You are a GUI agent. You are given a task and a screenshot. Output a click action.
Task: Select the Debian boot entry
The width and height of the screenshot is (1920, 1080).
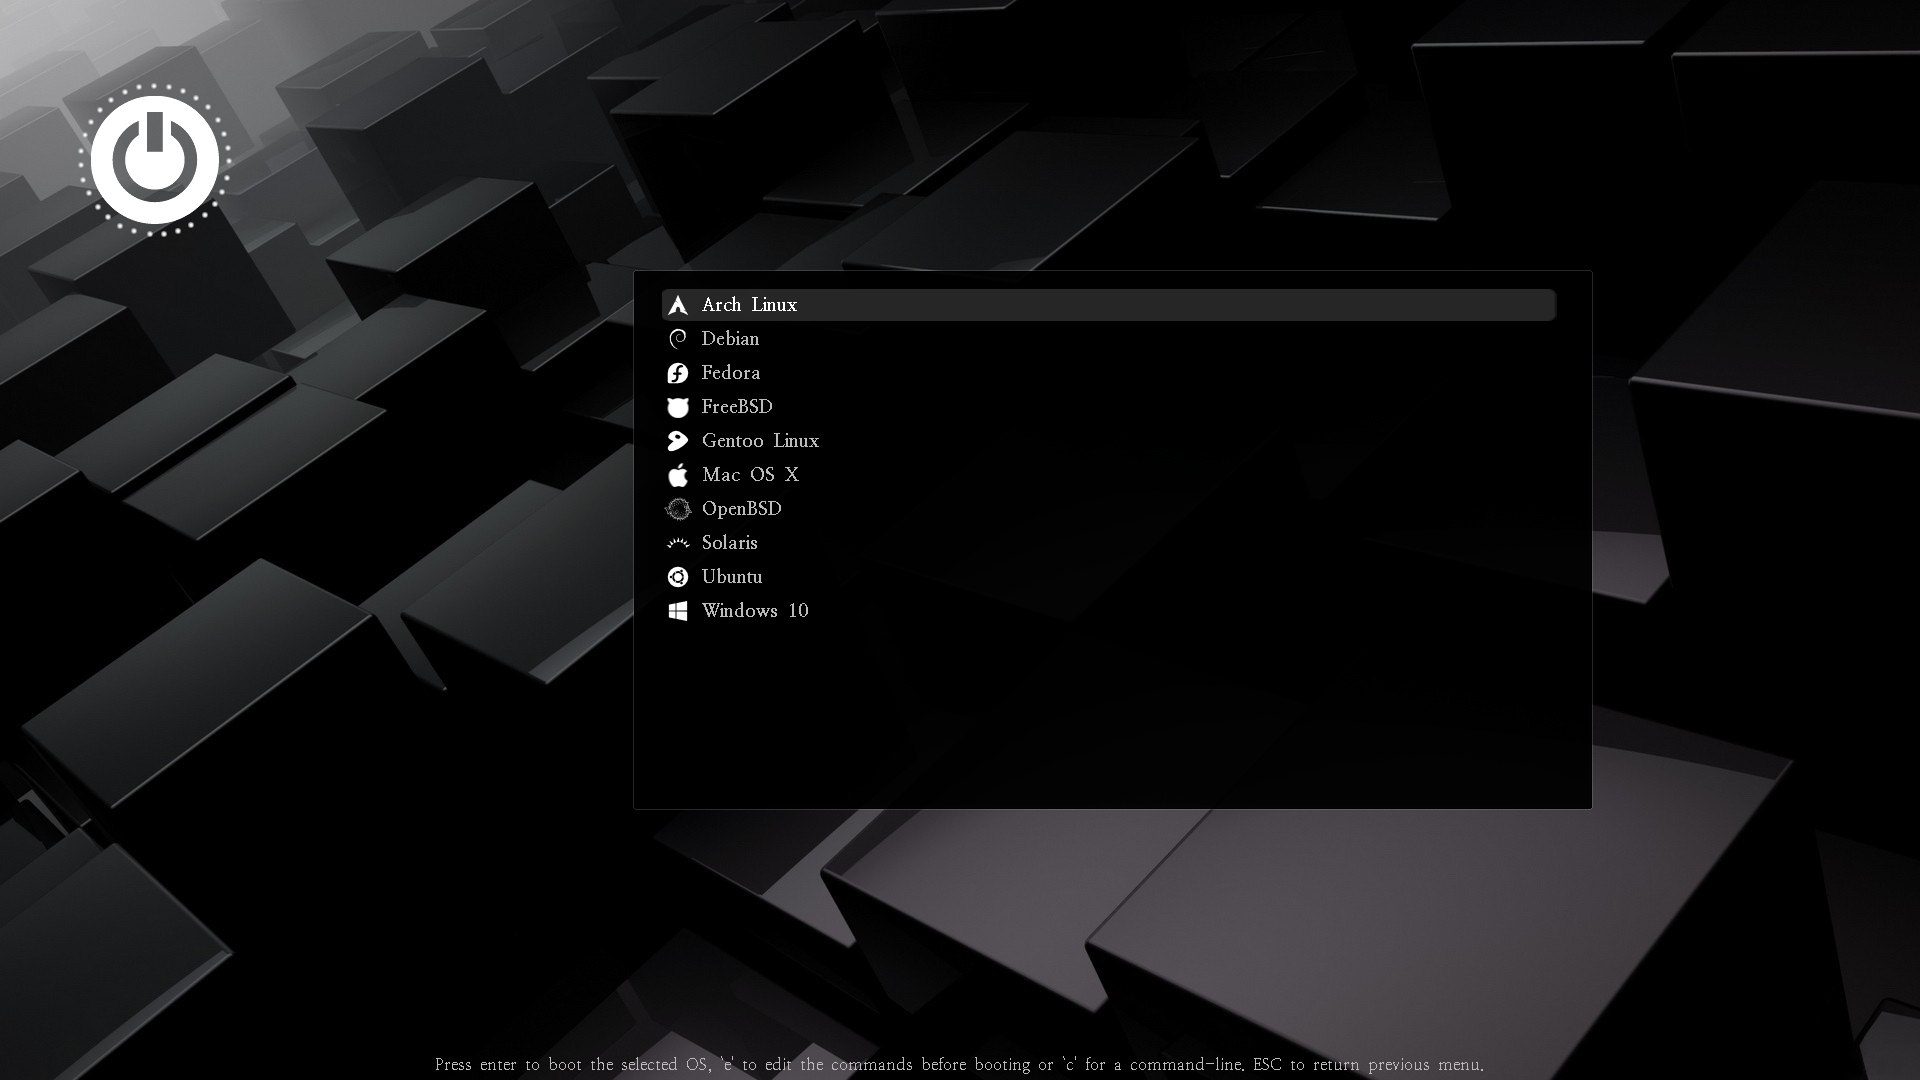(1108, 339)
